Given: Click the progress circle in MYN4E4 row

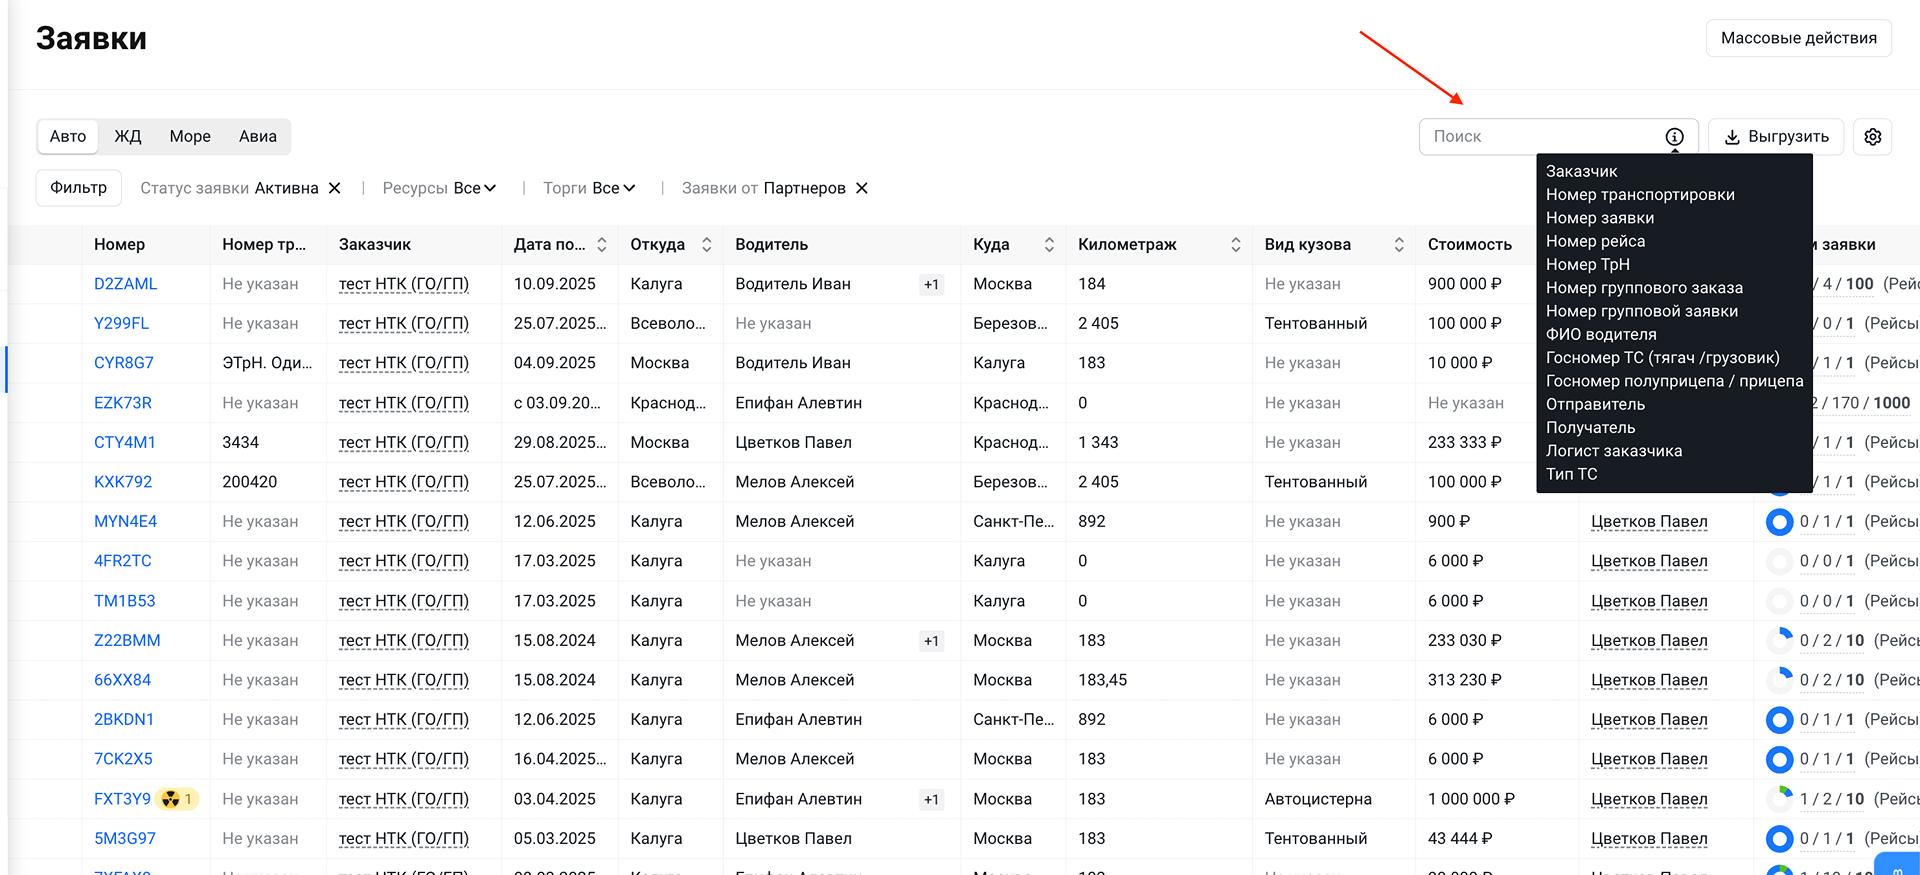Looking at the screenshot, I should coord(1779,522).
